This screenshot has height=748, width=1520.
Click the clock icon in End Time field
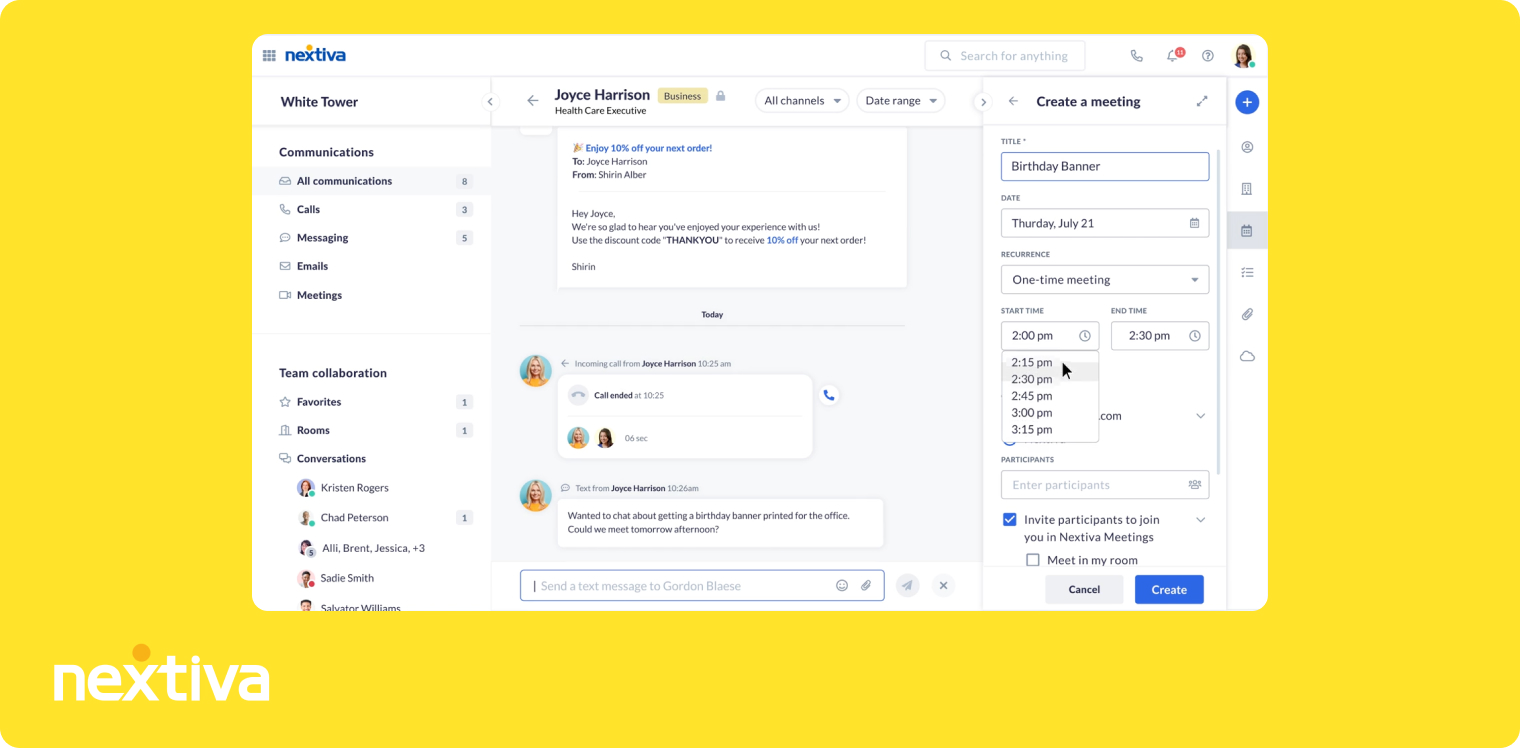[1194, 336]
